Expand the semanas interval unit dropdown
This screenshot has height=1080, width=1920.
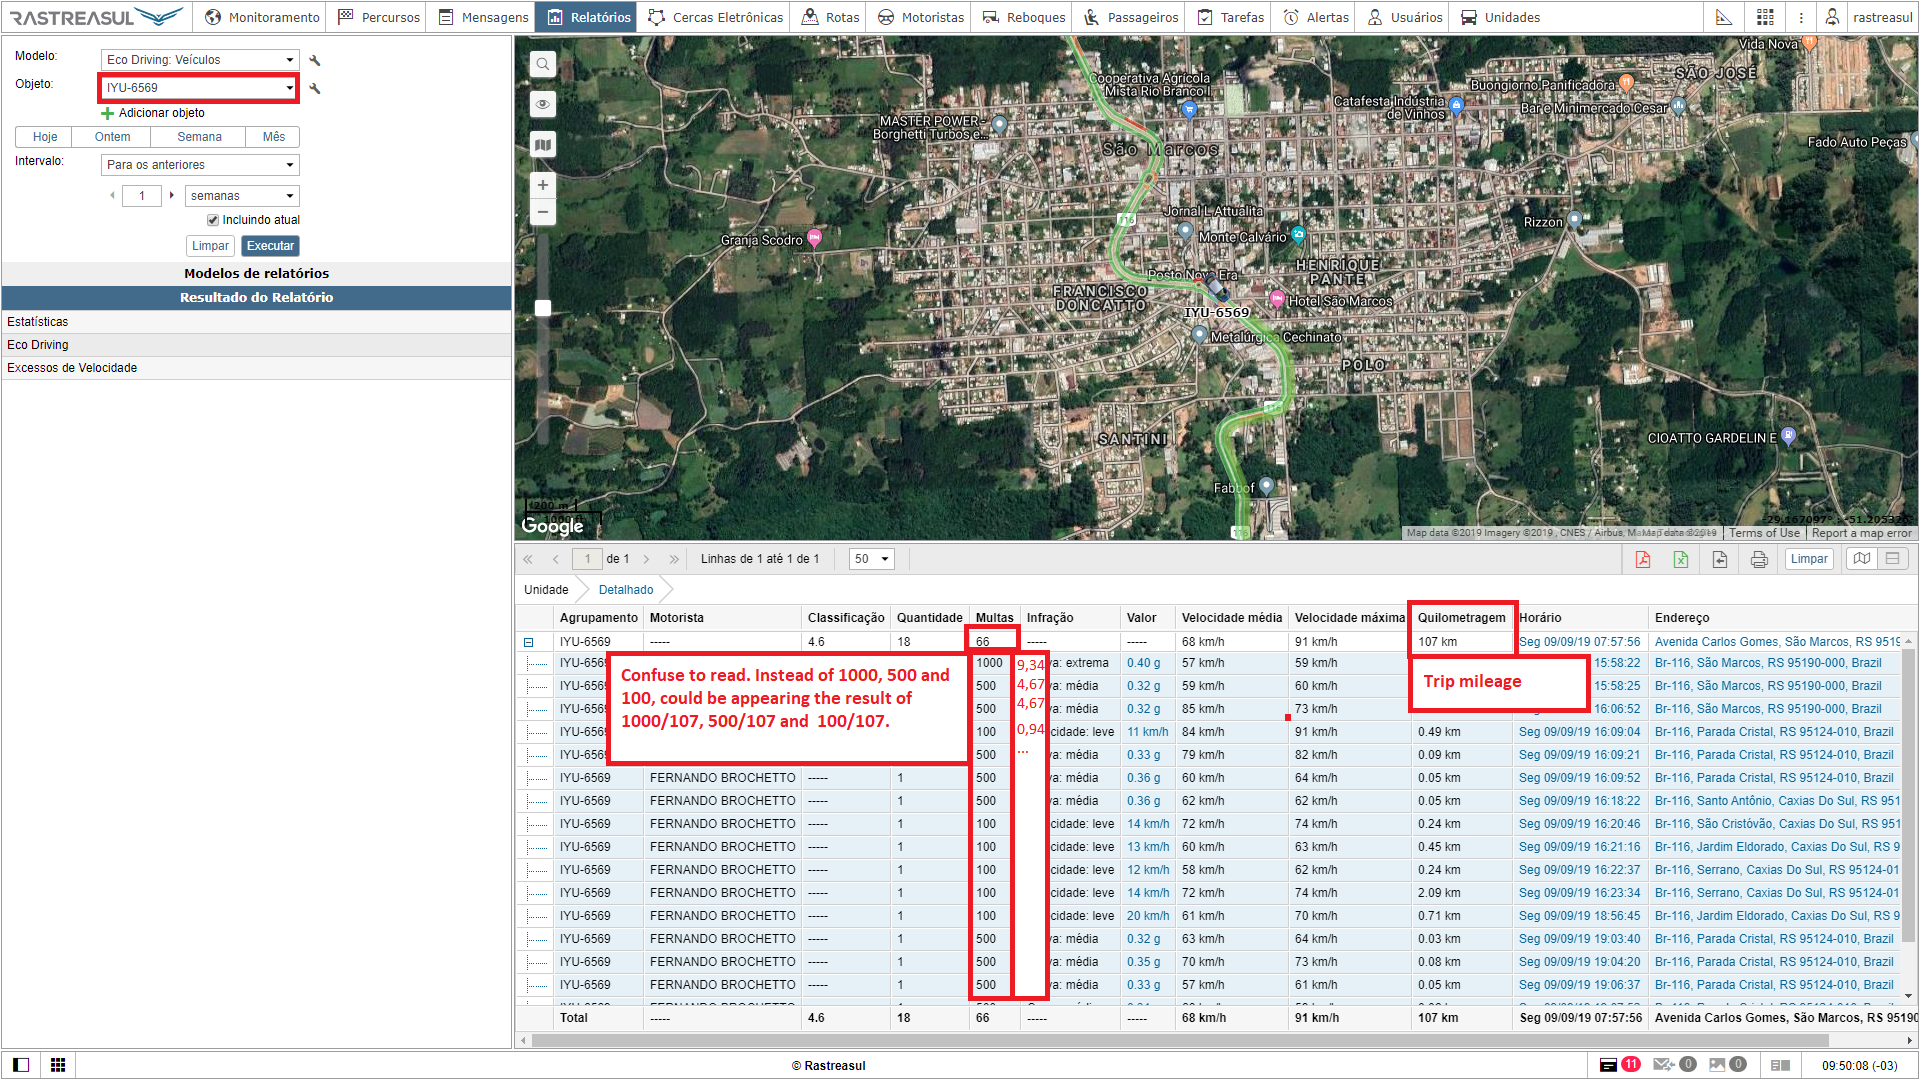[241, 196]
